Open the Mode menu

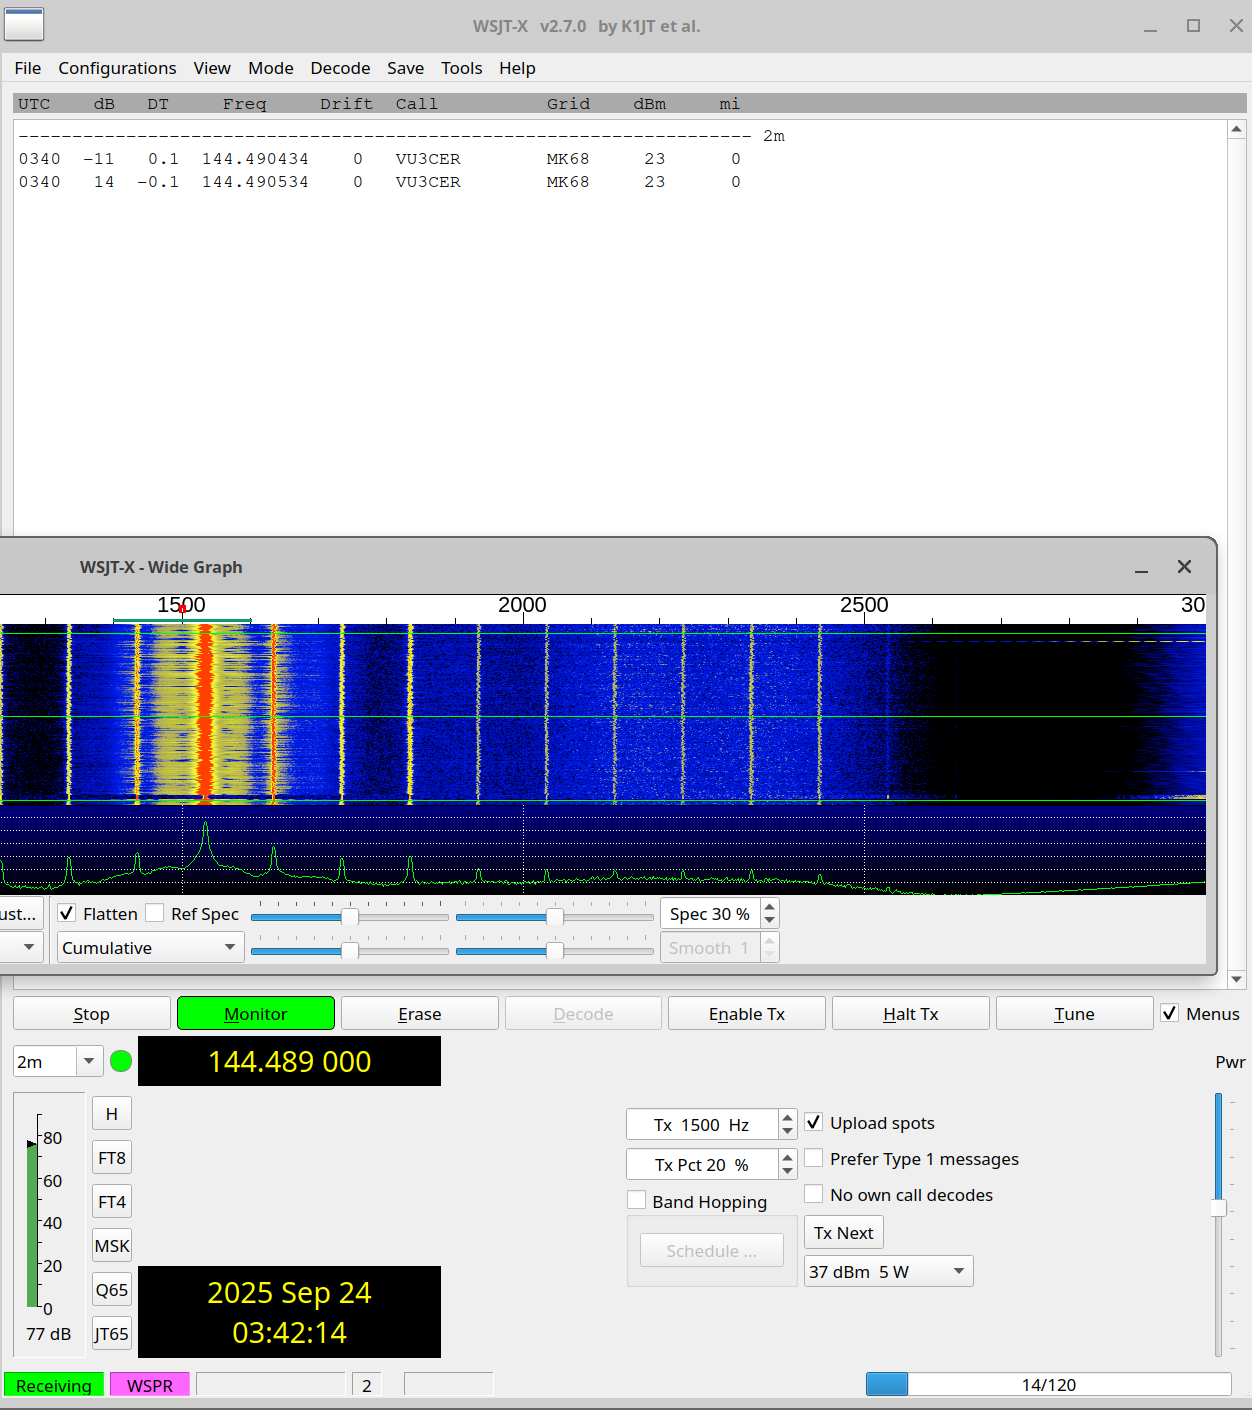(x=271, y=68)
